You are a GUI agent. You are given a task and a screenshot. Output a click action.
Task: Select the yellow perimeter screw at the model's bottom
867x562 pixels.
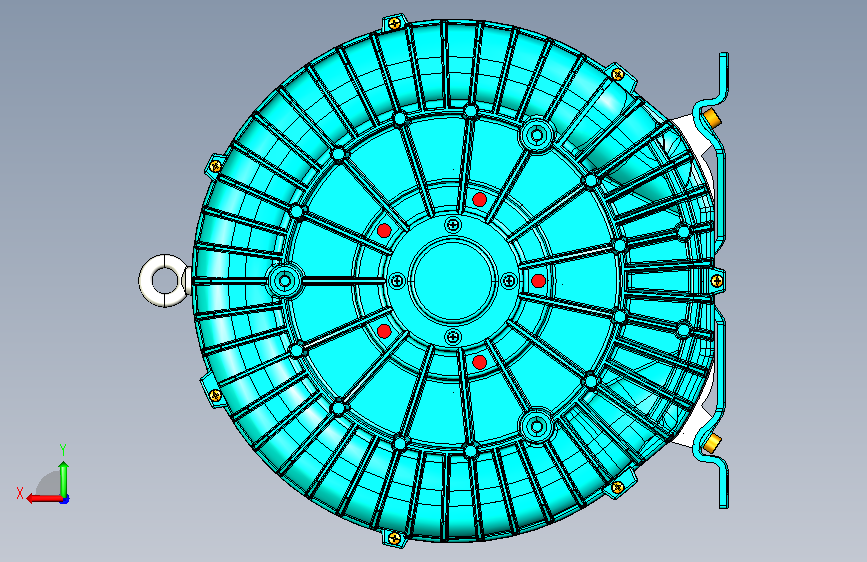pos(394,538)
